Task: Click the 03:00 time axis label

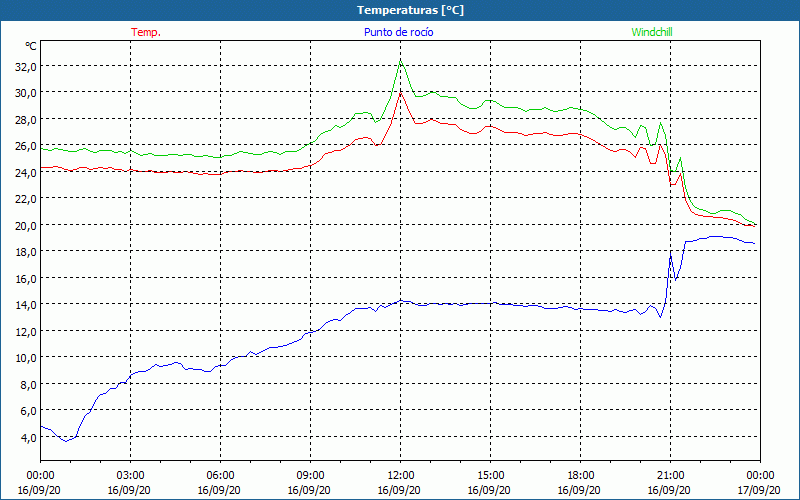Action: 130,475
